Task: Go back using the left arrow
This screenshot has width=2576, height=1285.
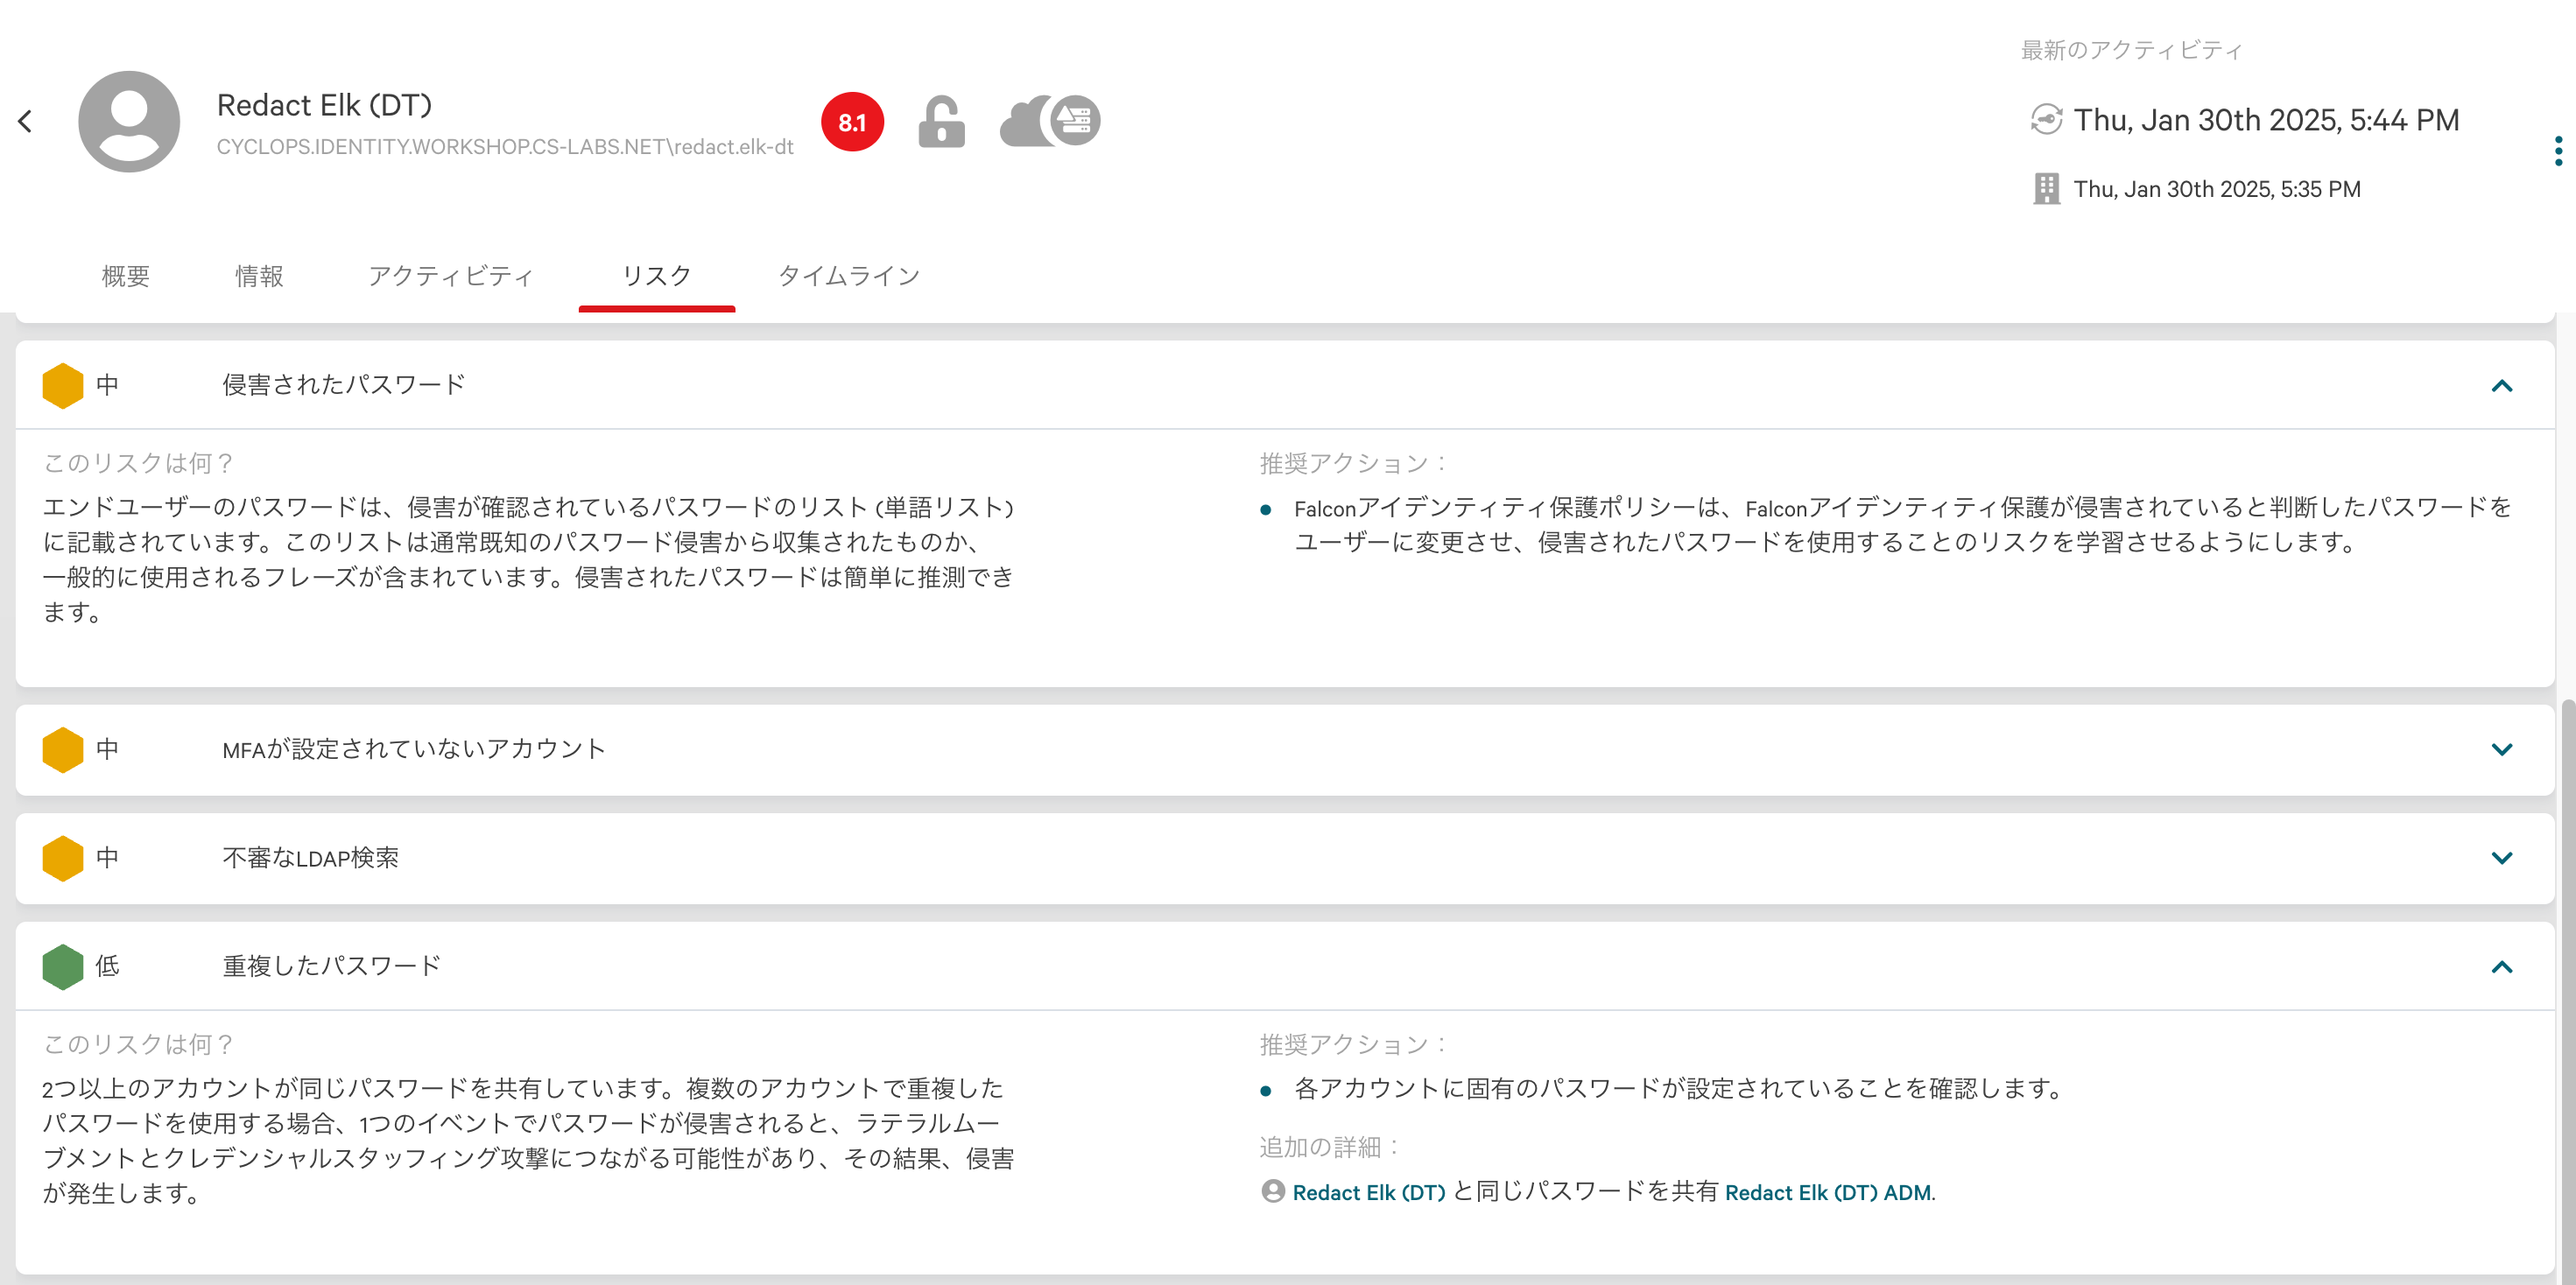Action: [25, 121]
